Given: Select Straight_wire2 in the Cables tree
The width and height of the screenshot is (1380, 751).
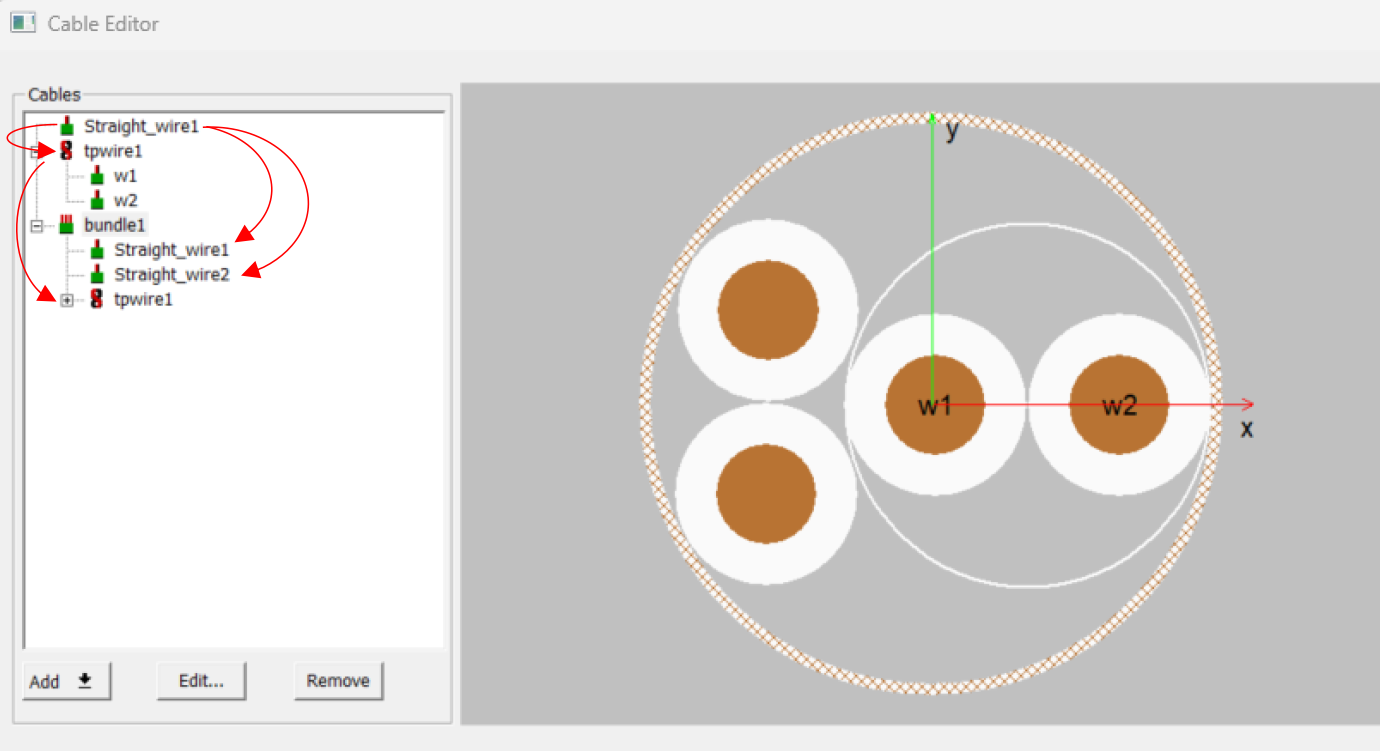Looking at the screenshot, I should [x=170, y=274].
